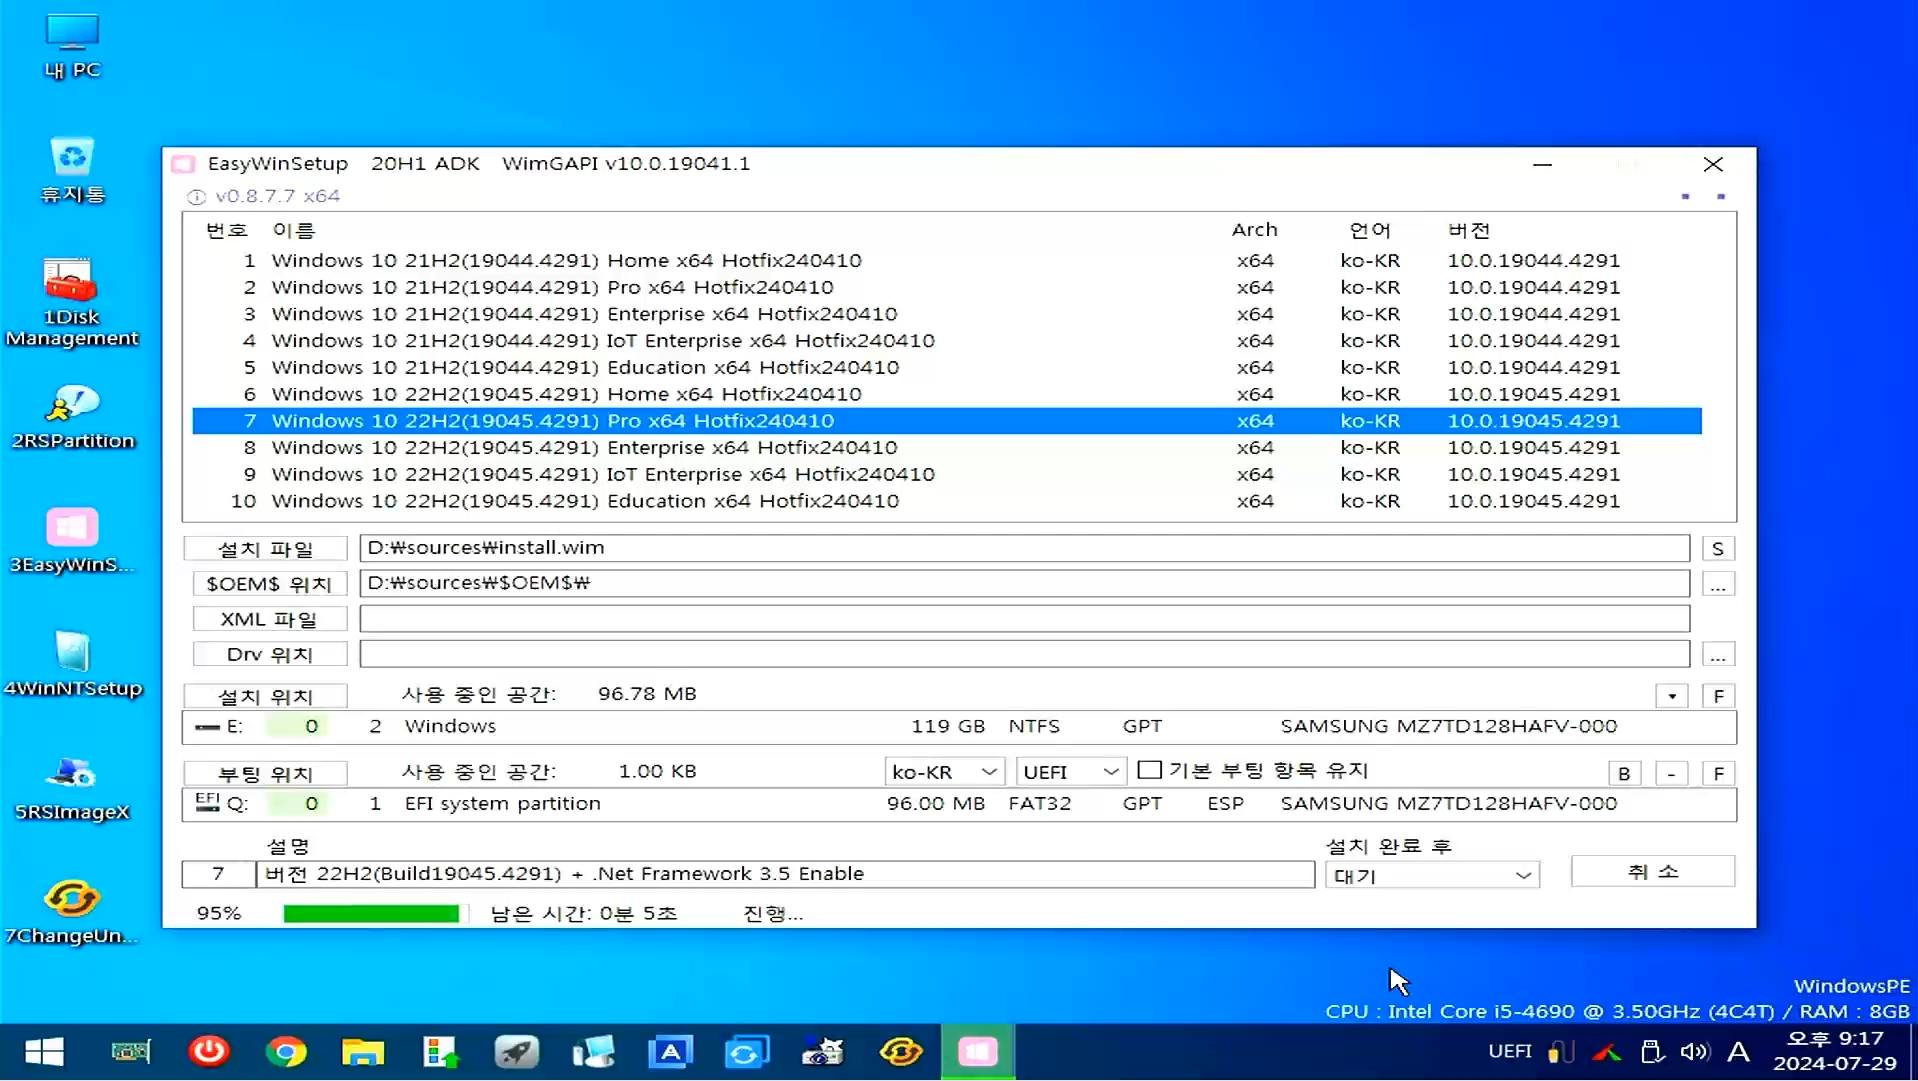Click the F button in 설치 위치 row
1918x1081 pixels.
[x=1718, y=696]
